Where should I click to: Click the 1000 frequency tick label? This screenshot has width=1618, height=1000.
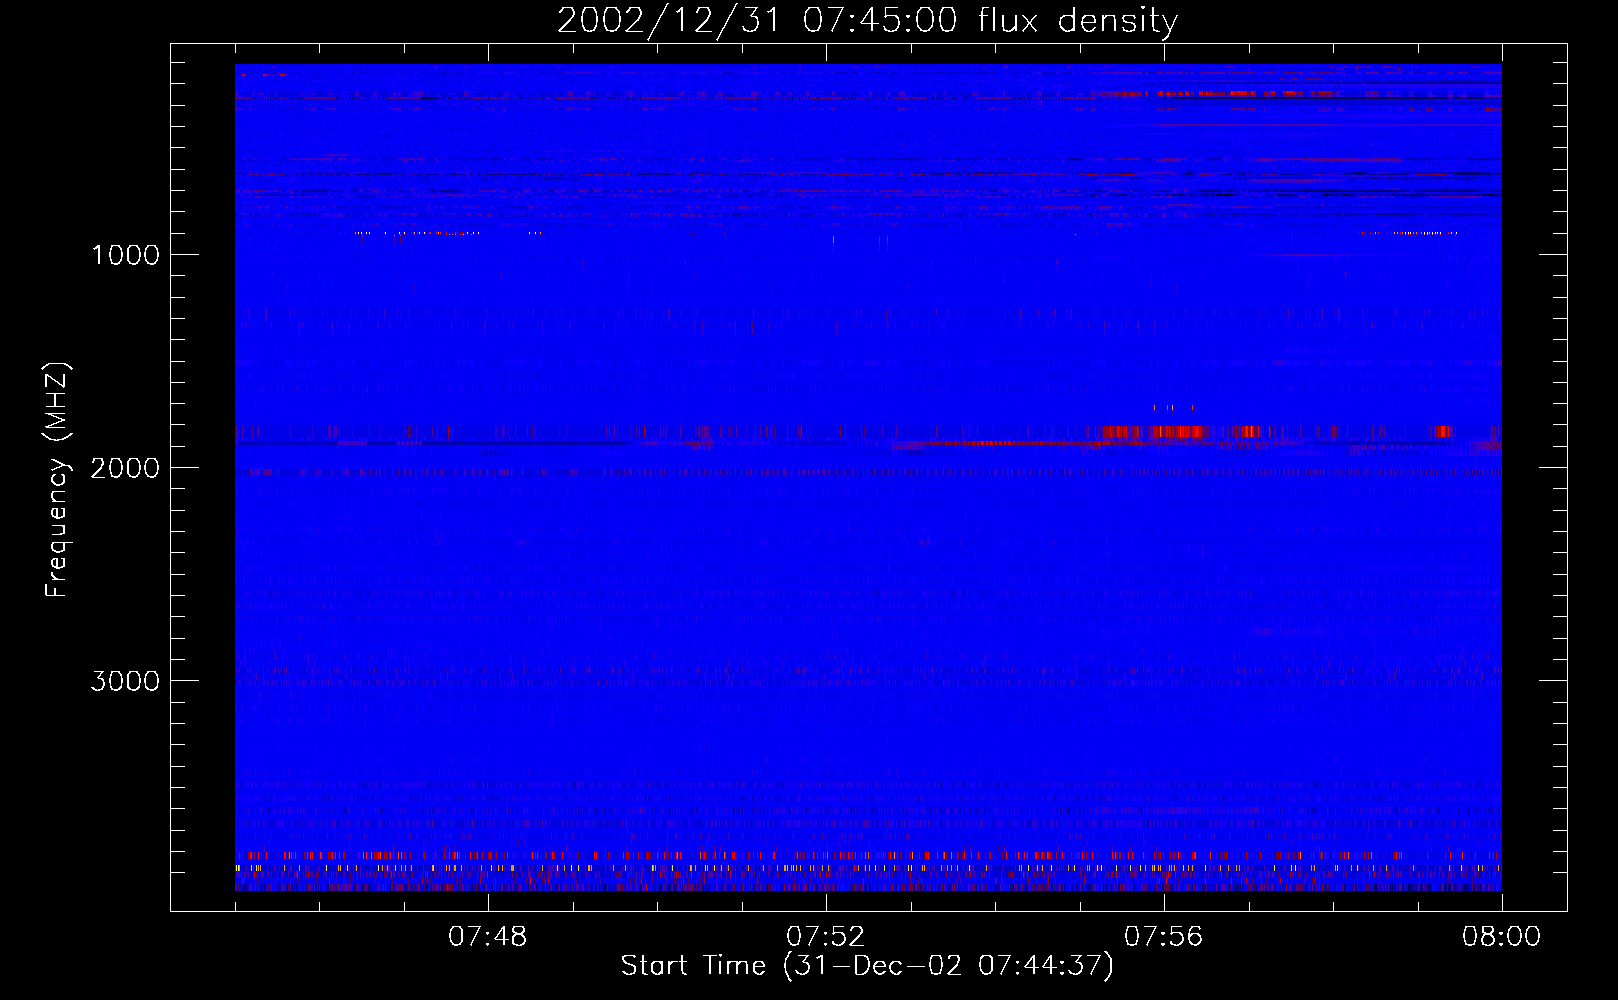tap(125, 255)
